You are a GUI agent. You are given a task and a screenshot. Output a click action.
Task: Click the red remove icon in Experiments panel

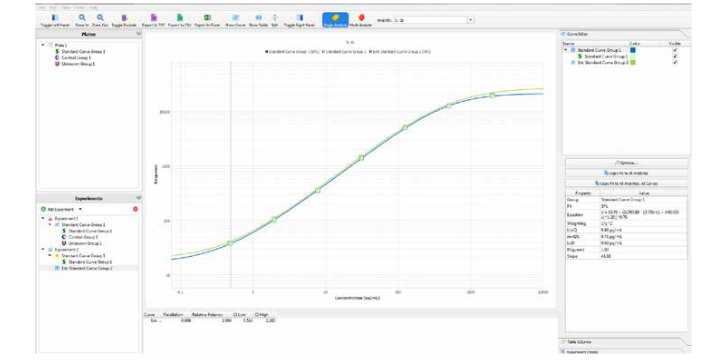(x=135, y=209)
